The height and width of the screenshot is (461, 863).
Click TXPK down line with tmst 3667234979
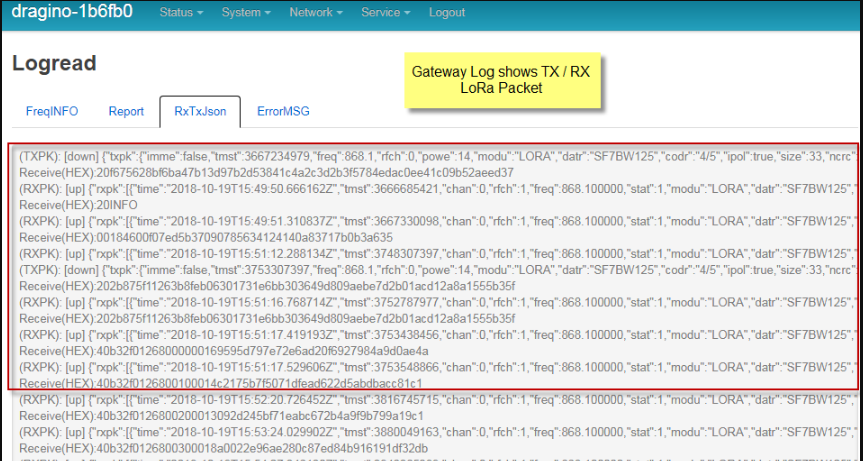pyautogui.click(x=438, y=157)
